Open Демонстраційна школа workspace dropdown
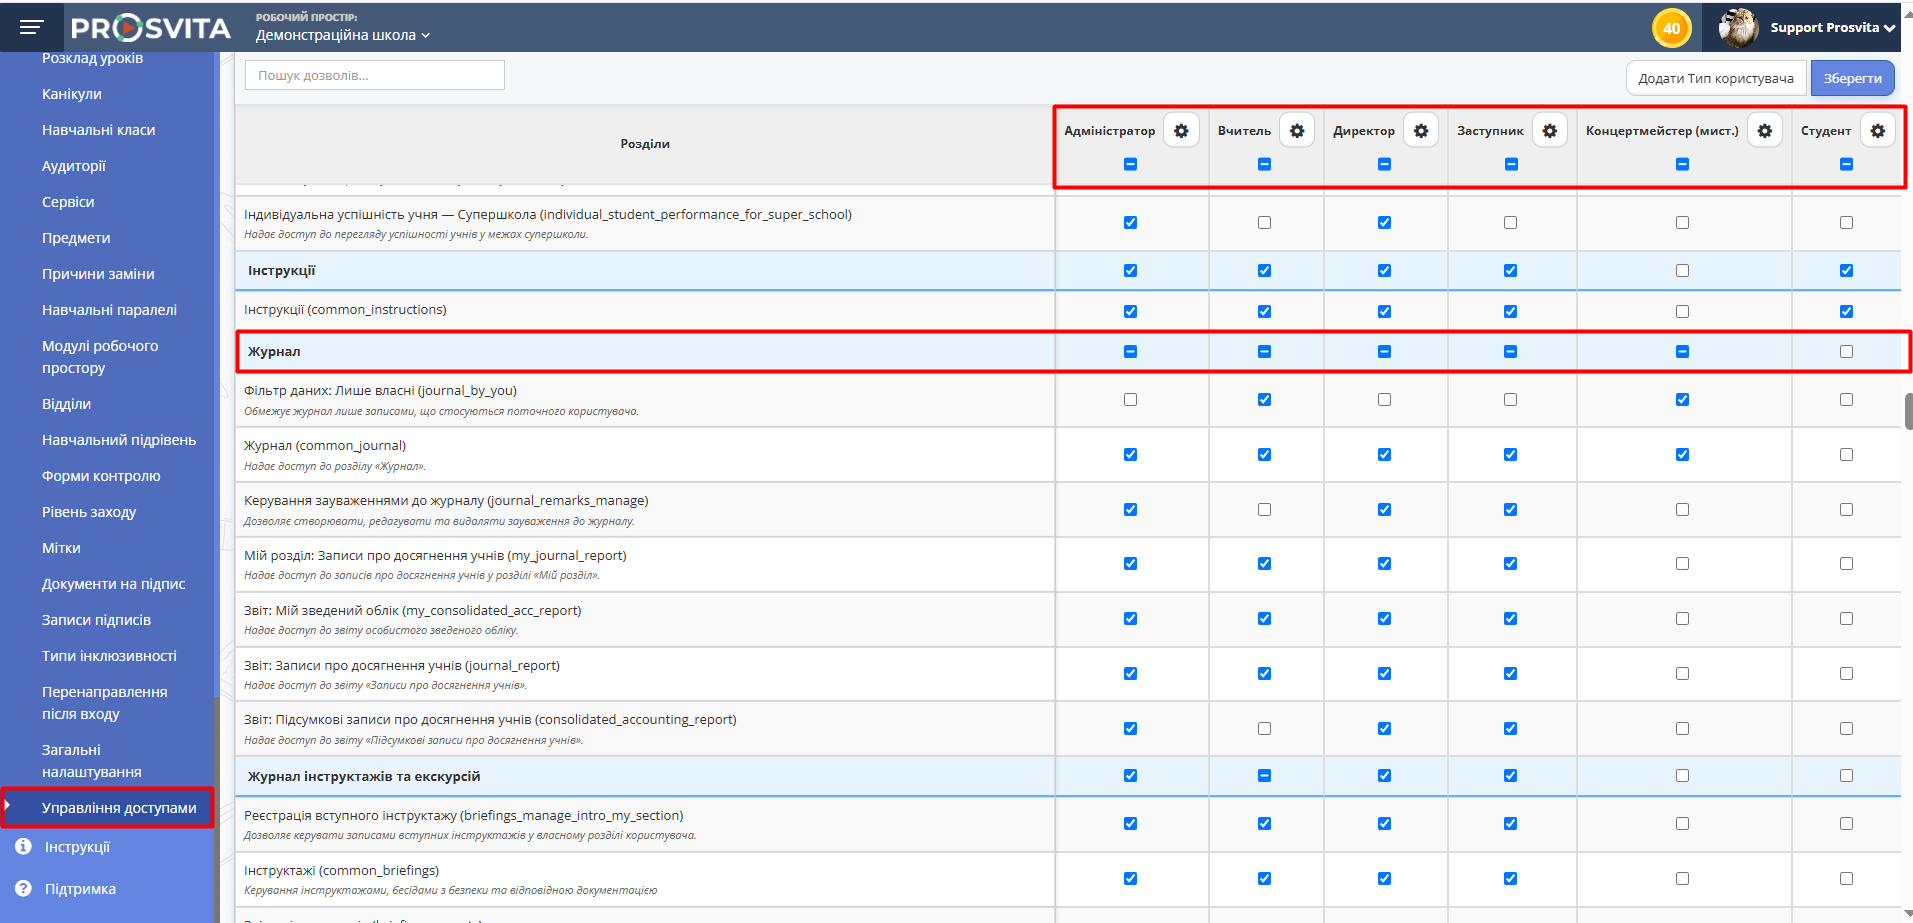Screen dimensions: 1913x923 tap(342, 35)
